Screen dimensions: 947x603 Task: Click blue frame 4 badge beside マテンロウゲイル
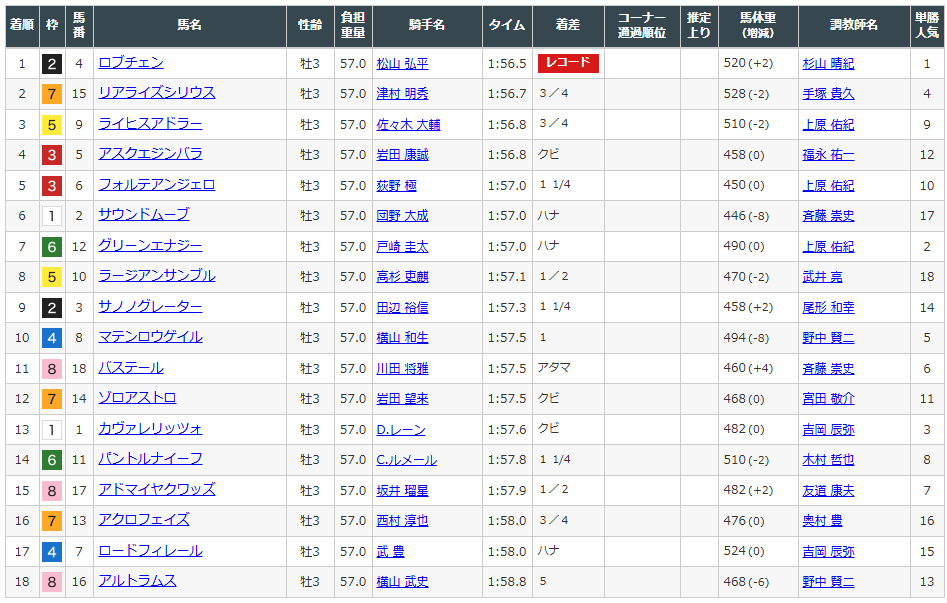point(52,338)
